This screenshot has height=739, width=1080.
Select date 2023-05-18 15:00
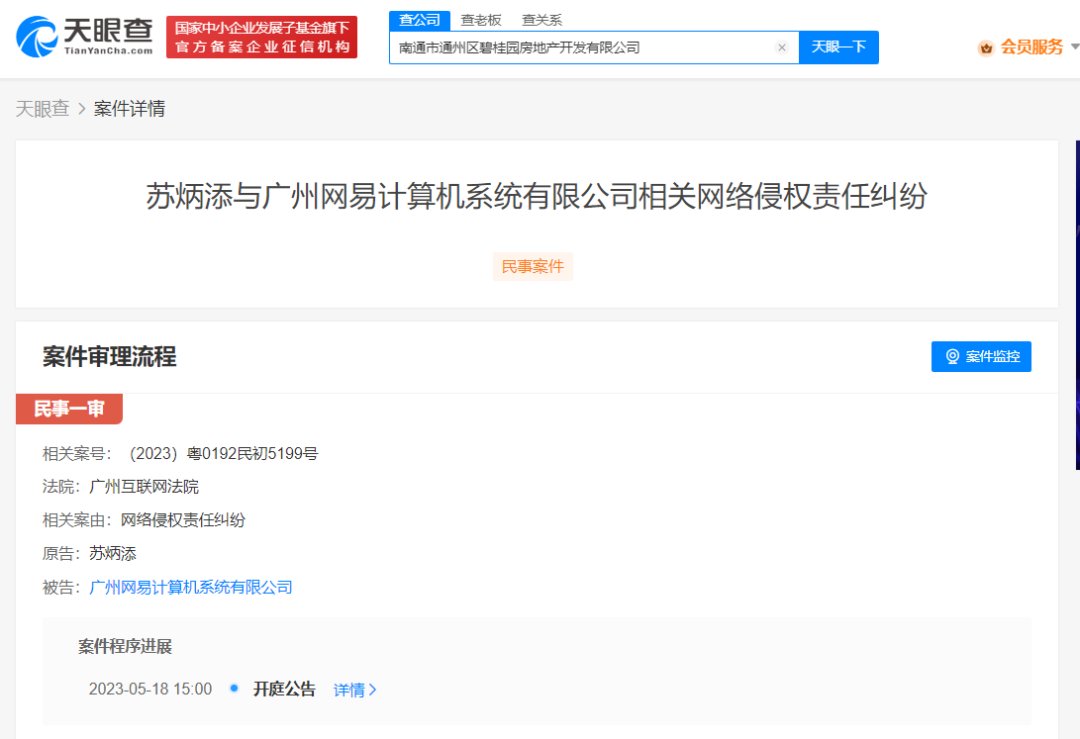[150, 689]
